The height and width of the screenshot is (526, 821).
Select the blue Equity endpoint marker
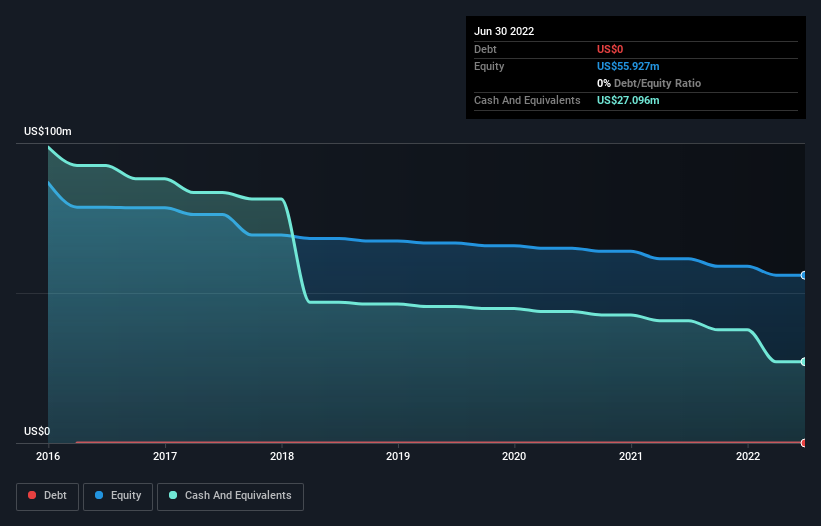click(x=804, y=275)
